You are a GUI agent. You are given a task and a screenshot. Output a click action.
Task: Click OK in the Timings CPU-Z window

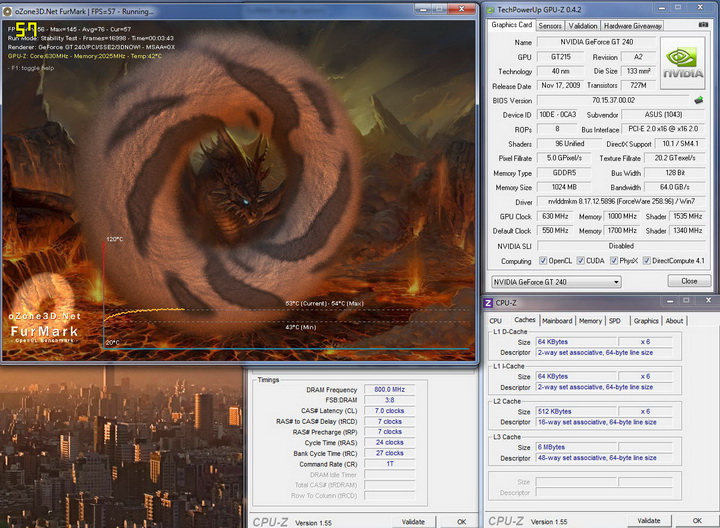tap(461, 522)
